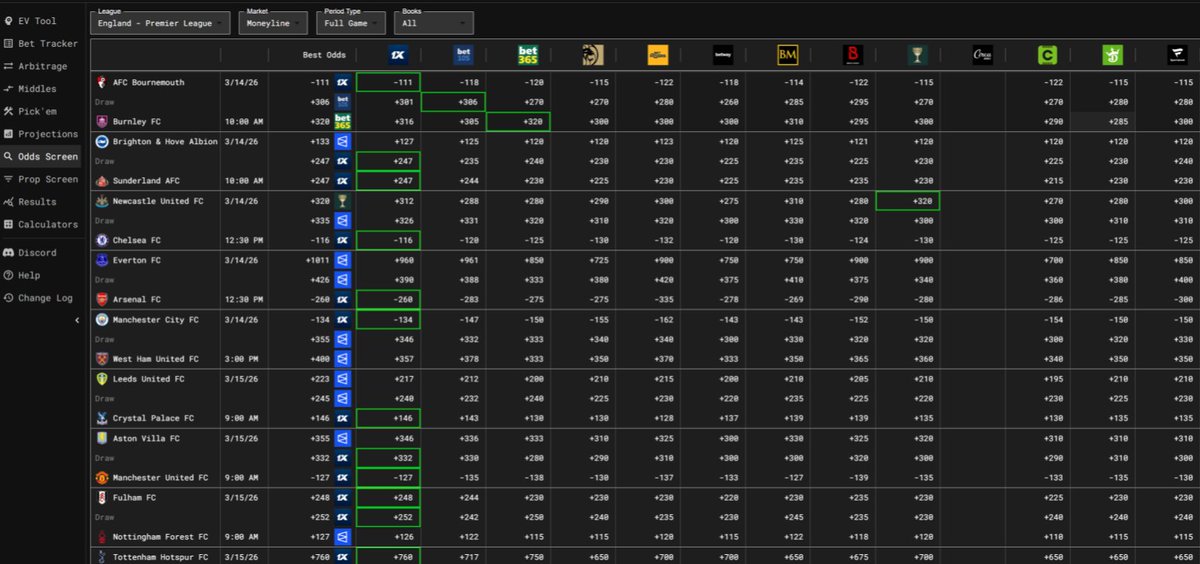Screen dimensions: 1200x564
Task: Open the Calculators page
Action: (41, 225)
